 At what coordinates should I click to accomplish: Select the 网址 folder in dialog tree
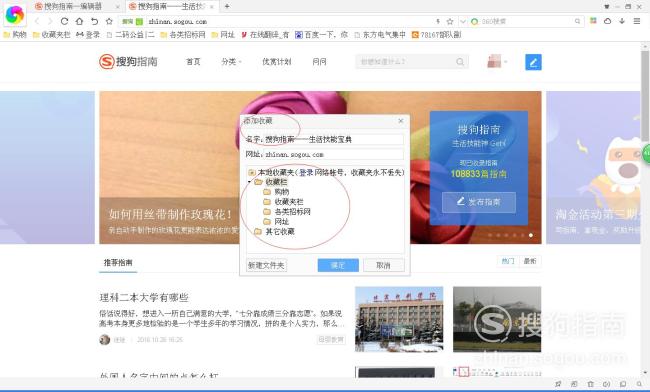coord(276,222)
